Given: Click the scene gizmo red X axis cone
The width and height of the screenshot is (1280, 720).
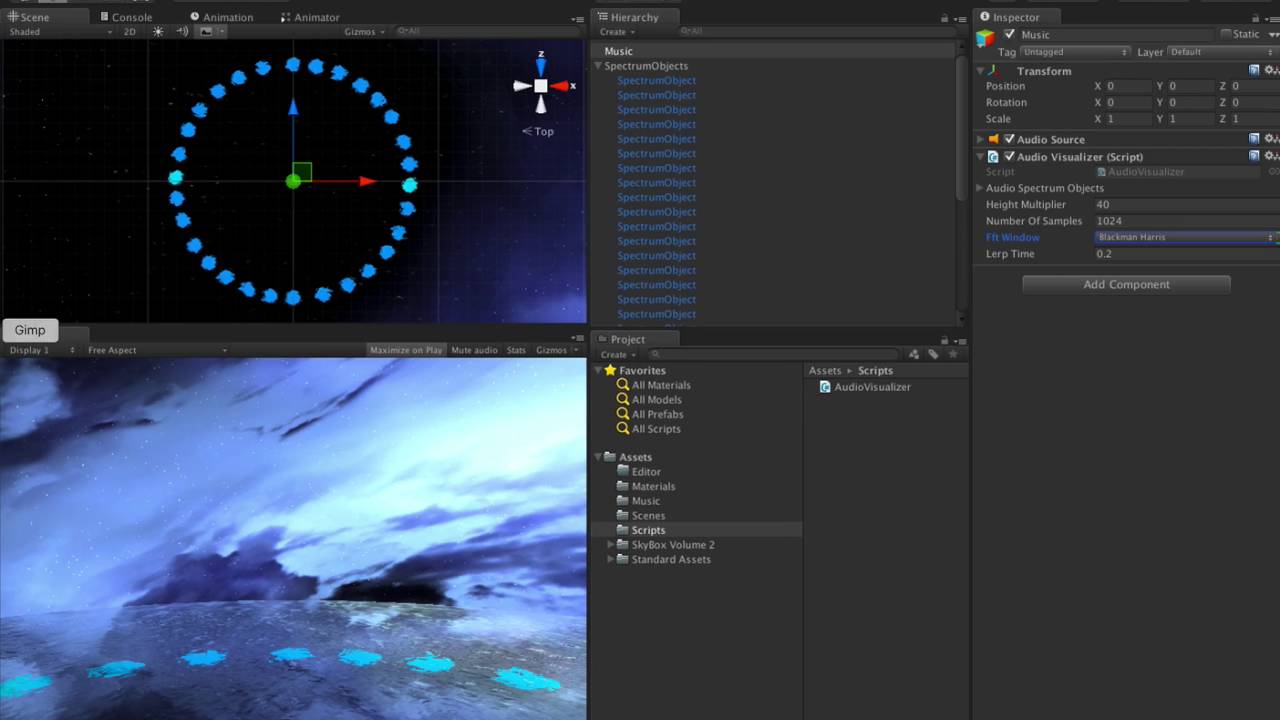Looking at the screenshot, I should (x=560, y=86).
